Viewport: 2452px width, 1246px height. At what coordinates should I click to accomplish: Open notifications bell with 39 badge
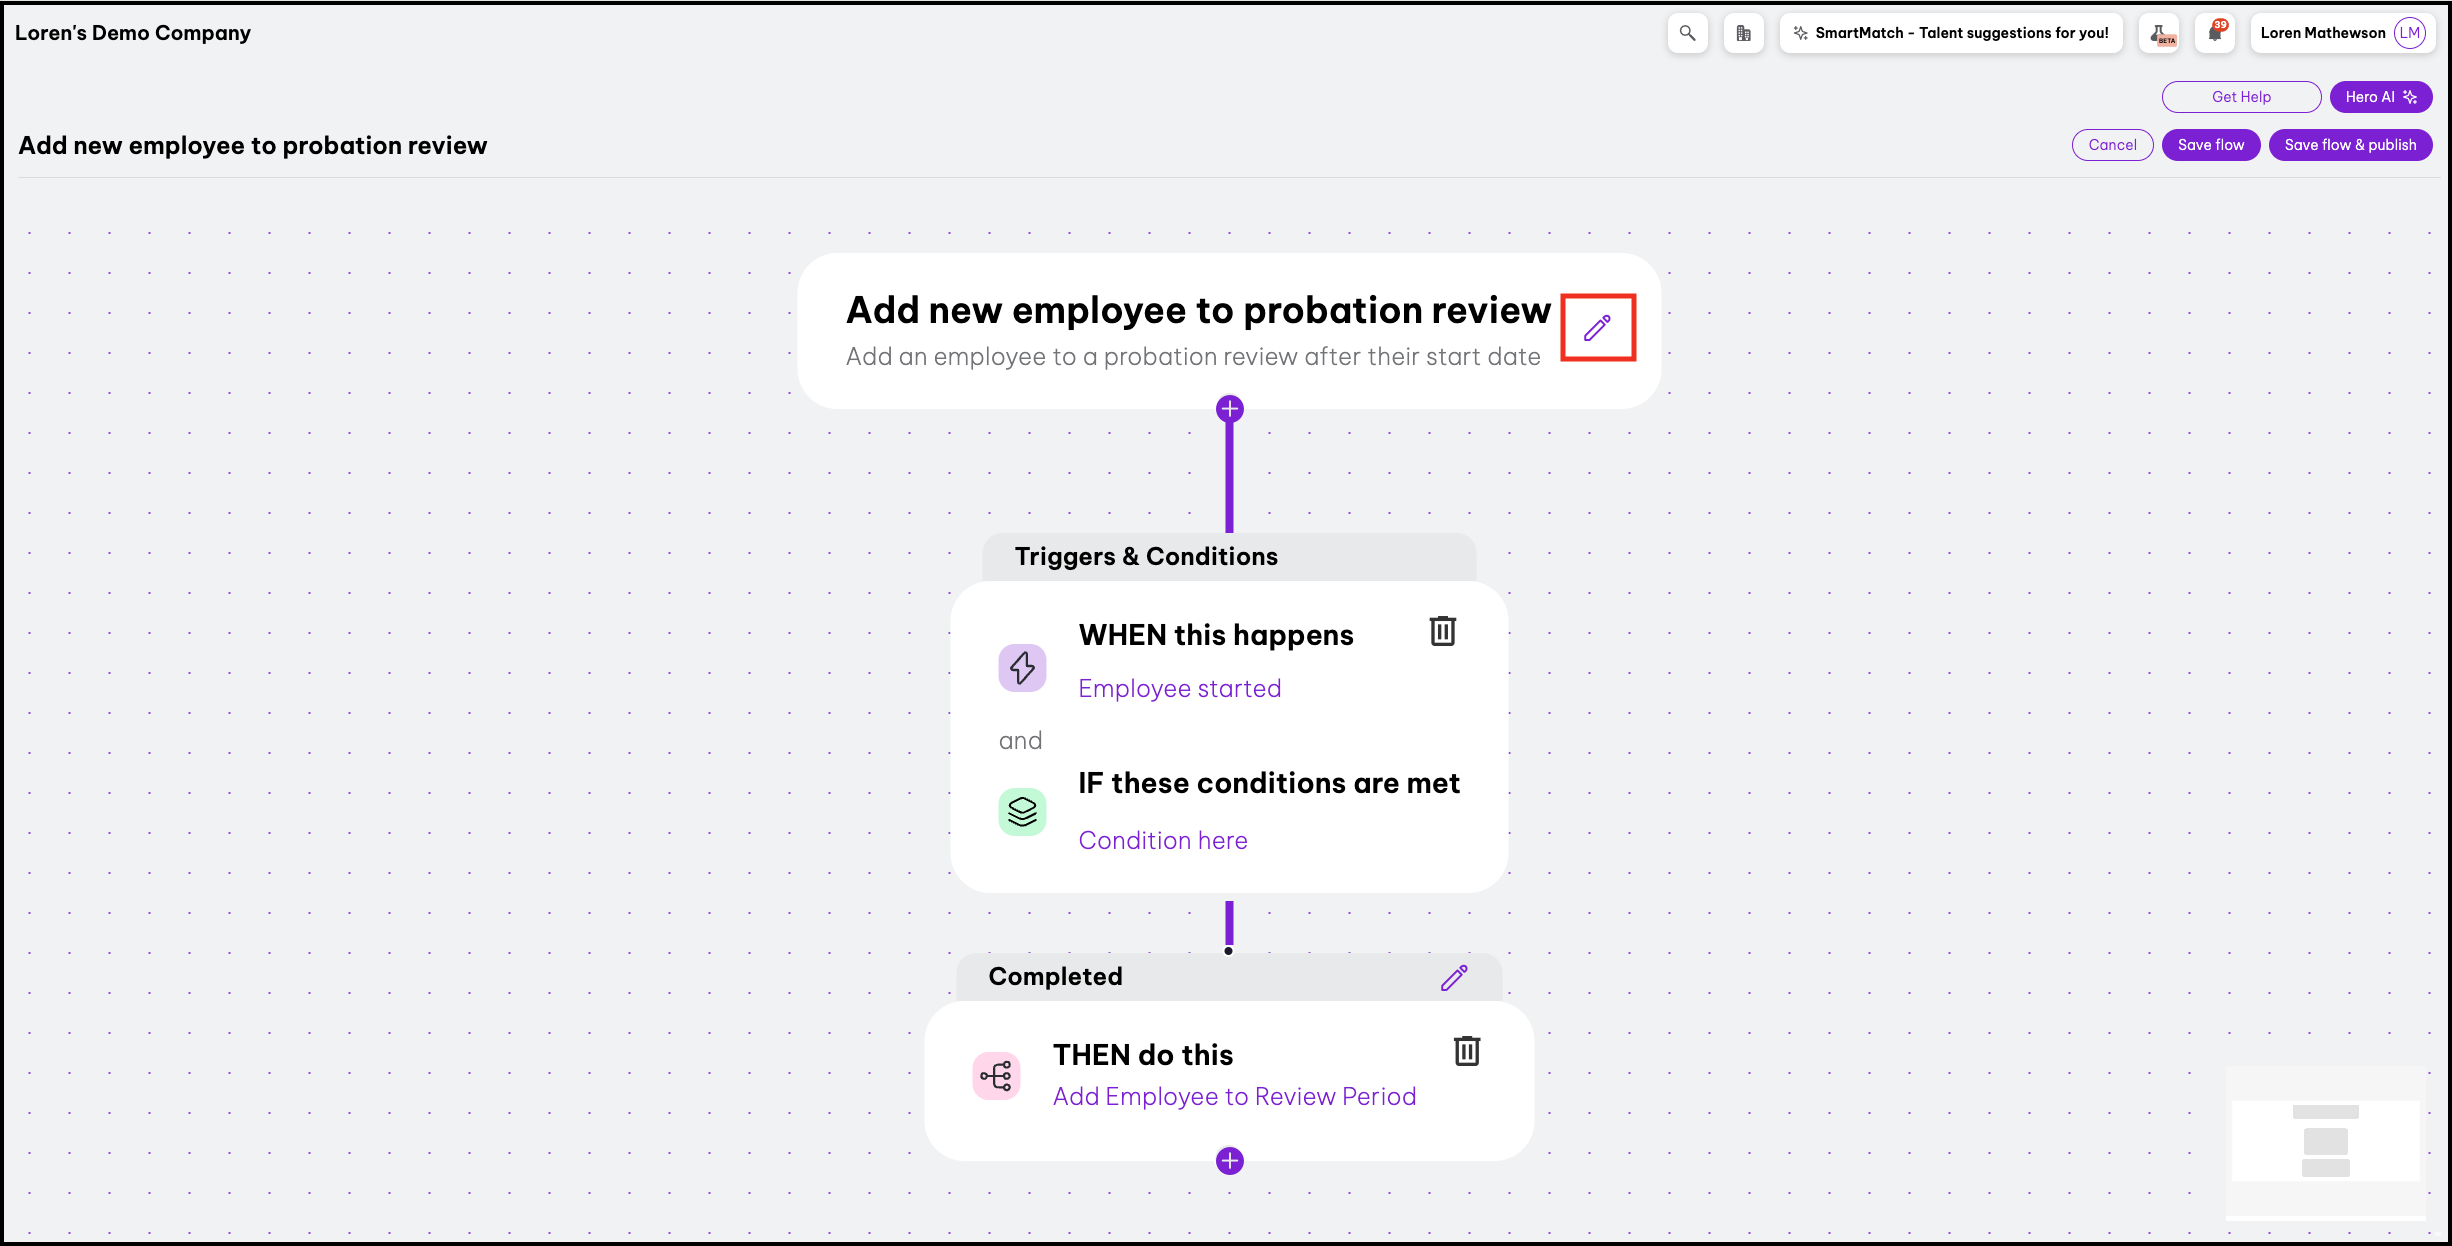point(2216,33)
